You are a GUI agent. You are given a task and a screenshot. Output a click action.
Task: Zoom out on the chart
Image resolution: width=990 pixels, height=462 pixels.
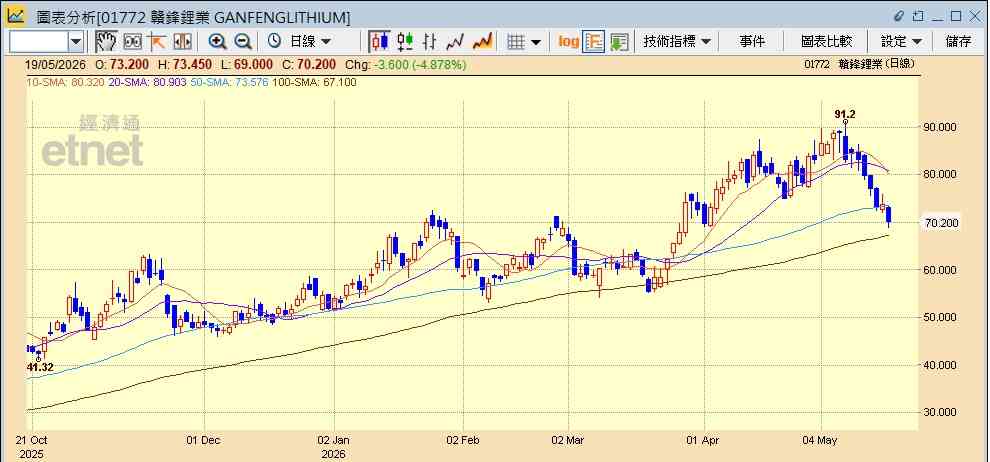pyautogui.click(x=243, y=42)
